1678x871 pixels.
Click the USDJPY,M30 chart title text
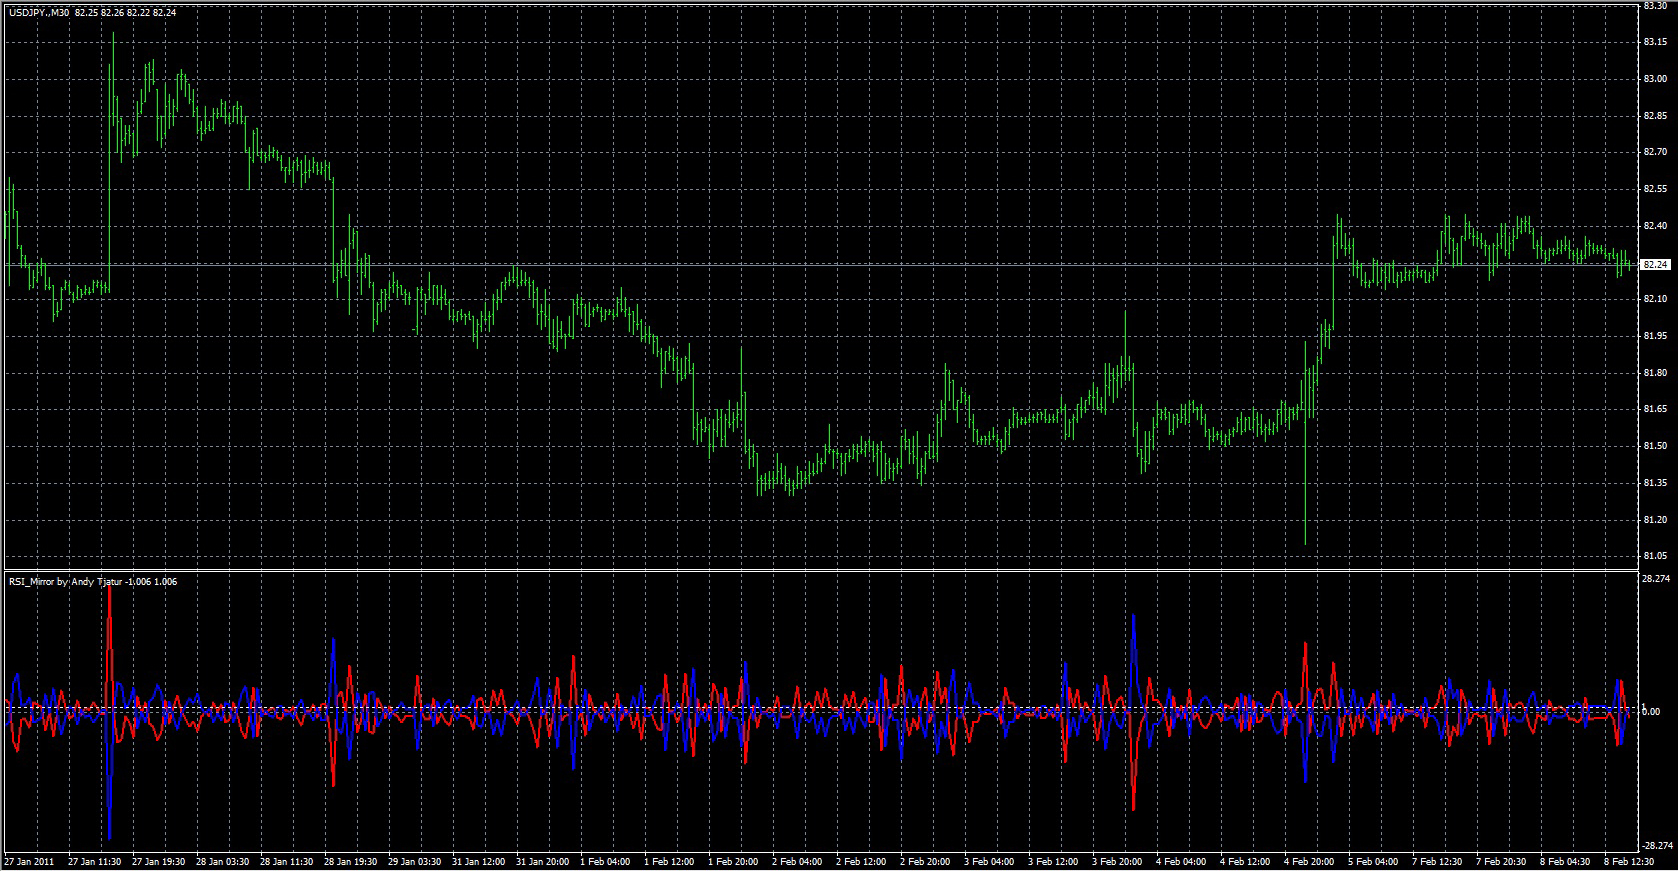click(x=40, y=13)
